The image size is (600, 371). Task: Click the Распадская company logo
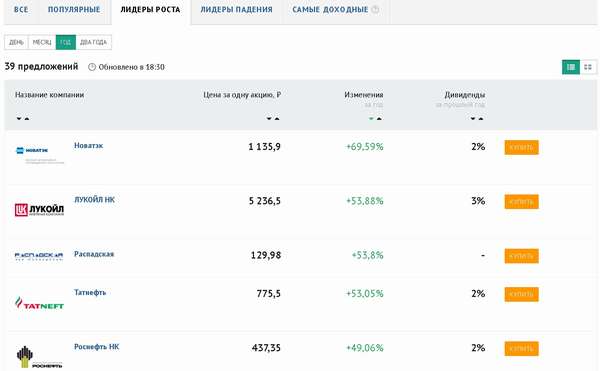39,256
